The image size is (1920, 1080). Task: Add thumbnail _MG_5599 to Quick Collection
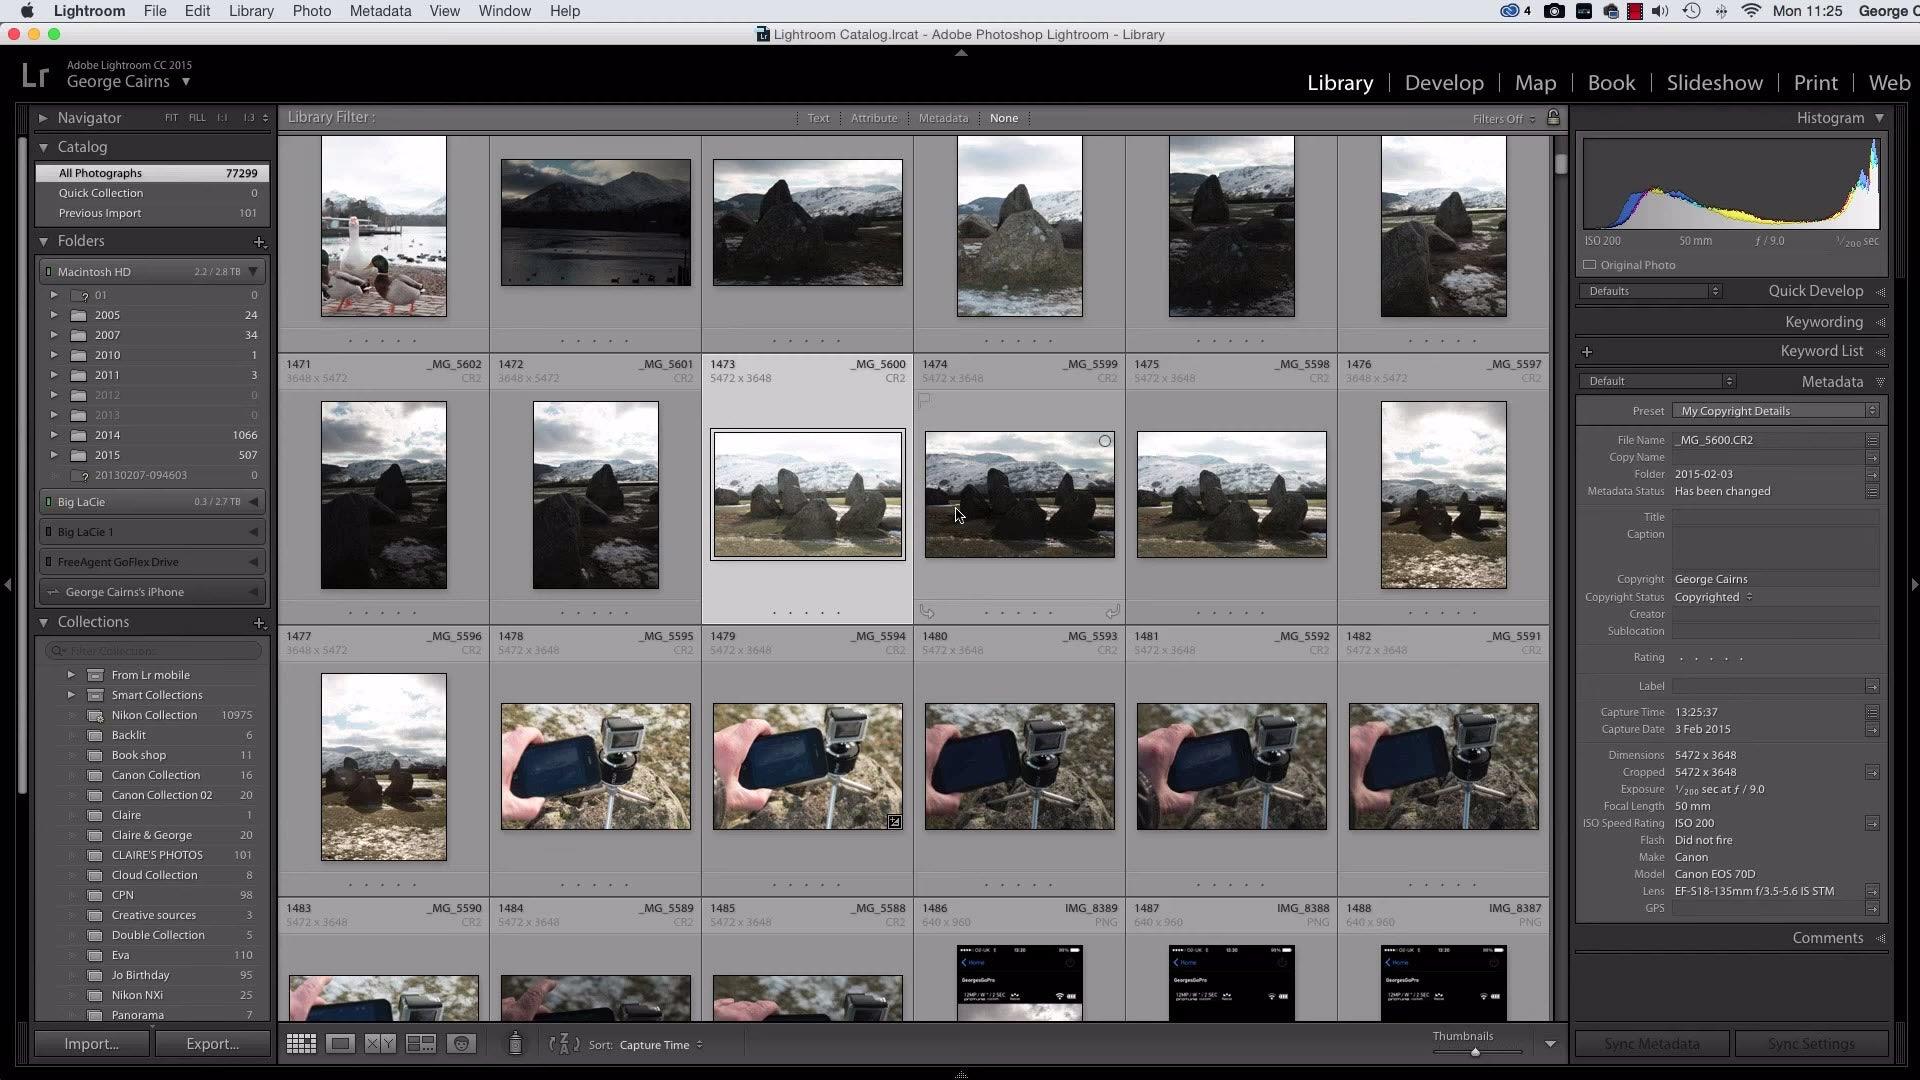[x=1105, y=441]
